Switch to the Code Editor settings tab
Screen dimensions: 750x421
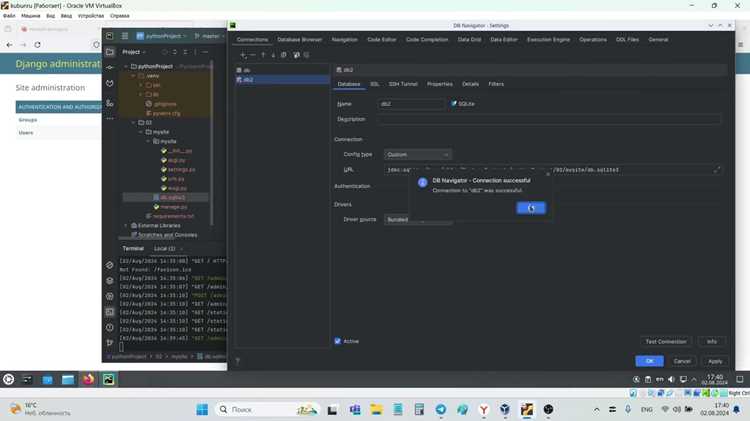pos(381,40)
